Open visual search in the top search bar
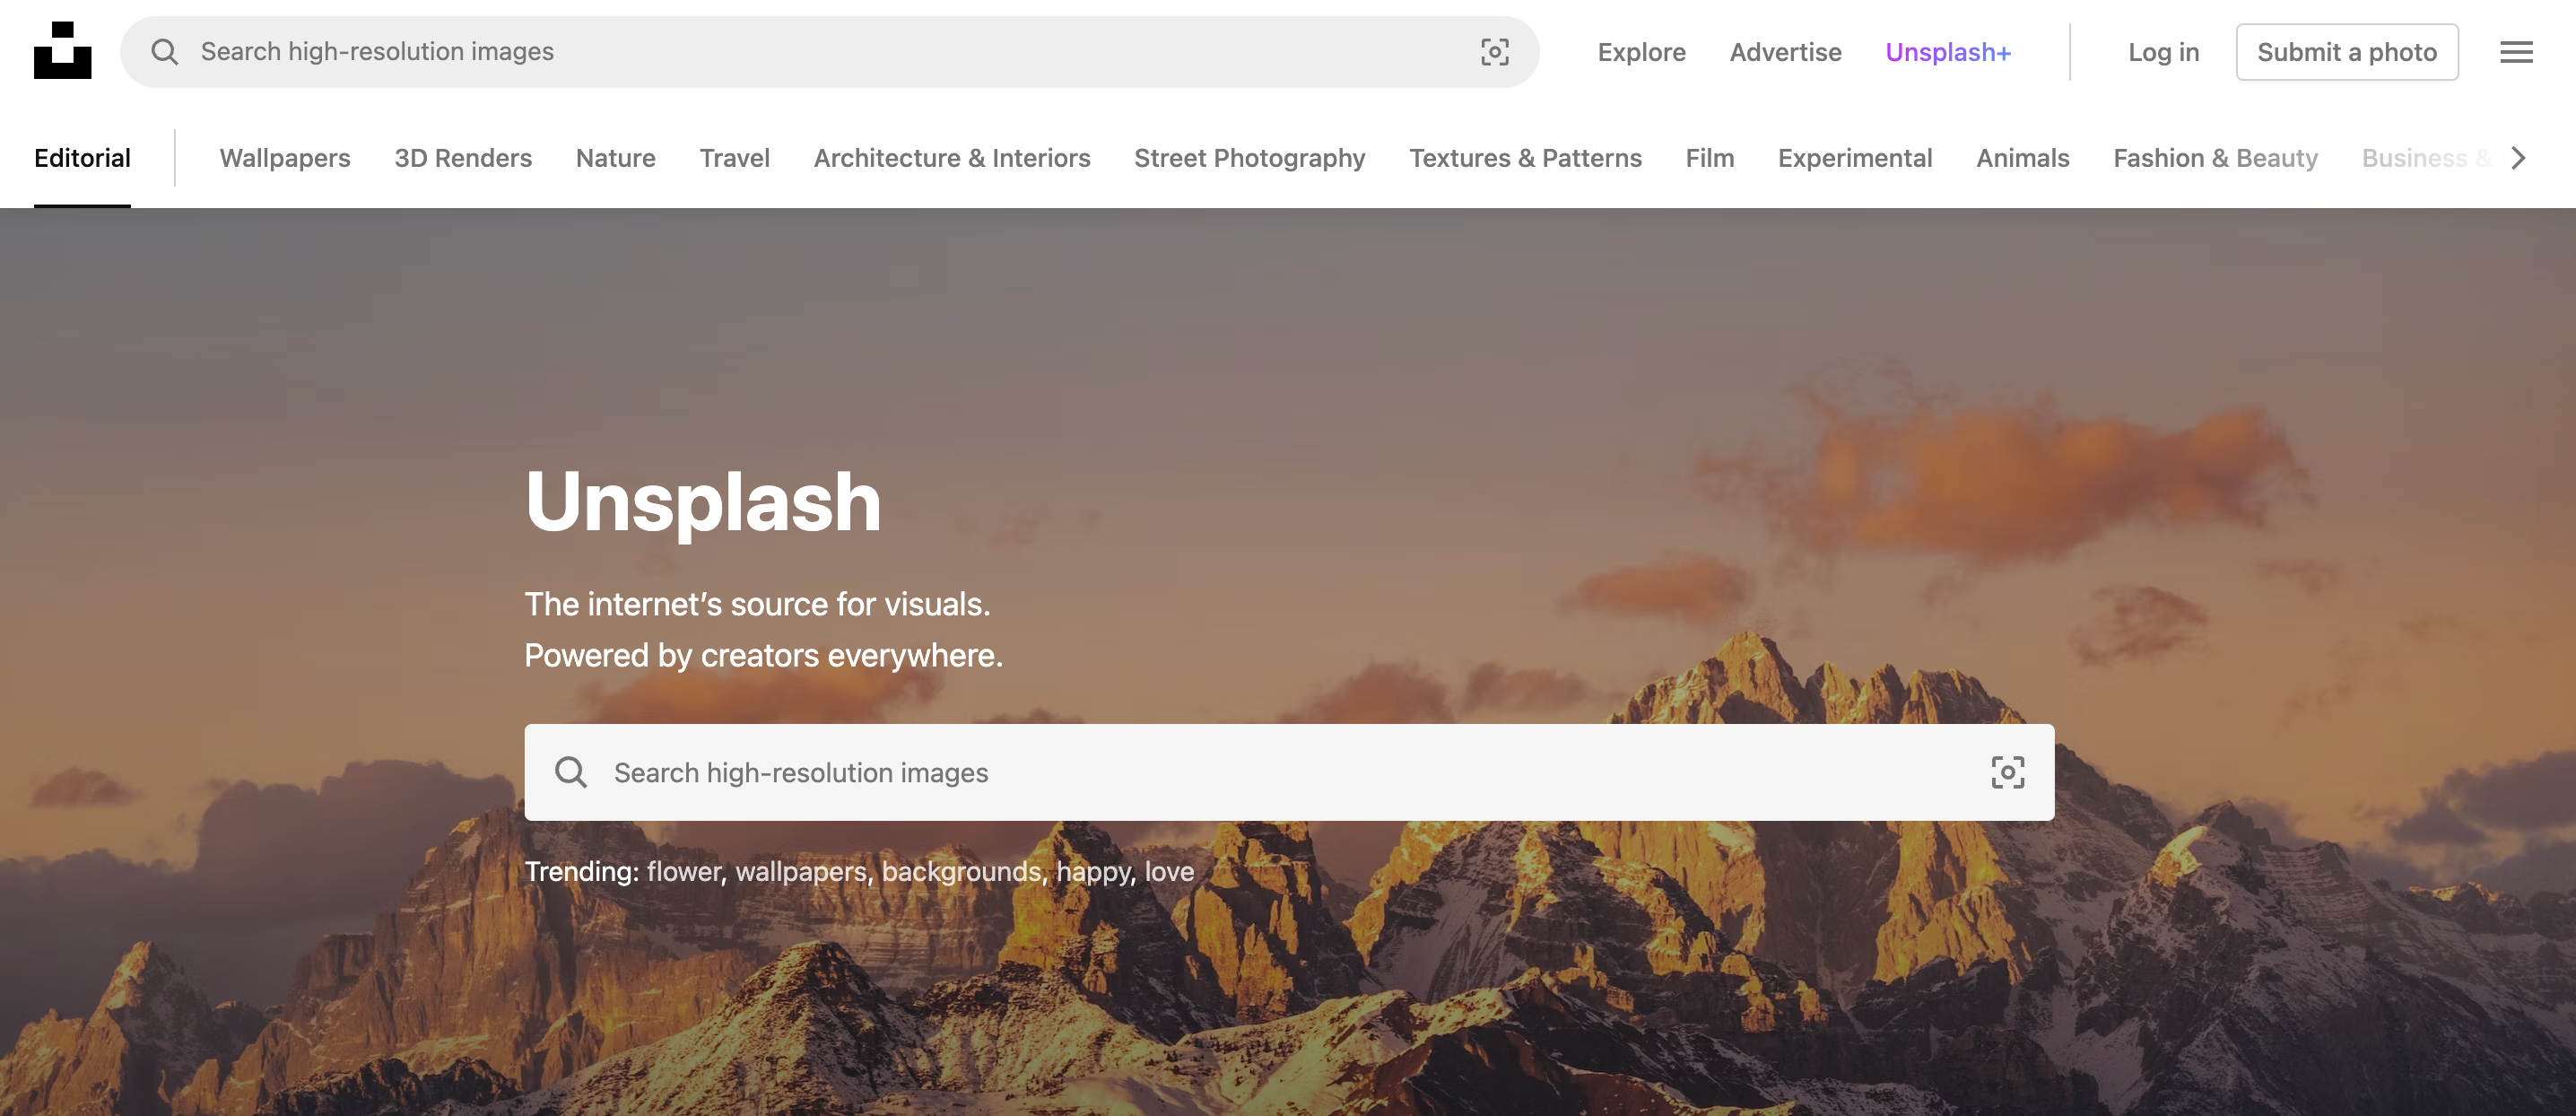Screen dimensions: 2576x1116 click(1494, 52)
